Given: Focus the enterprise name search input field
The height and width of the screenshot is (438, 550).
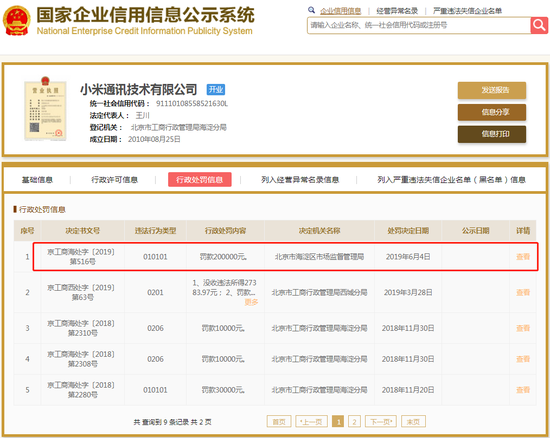Looking at the screenshot, I should pyautogui.click(x=419, y=25).
